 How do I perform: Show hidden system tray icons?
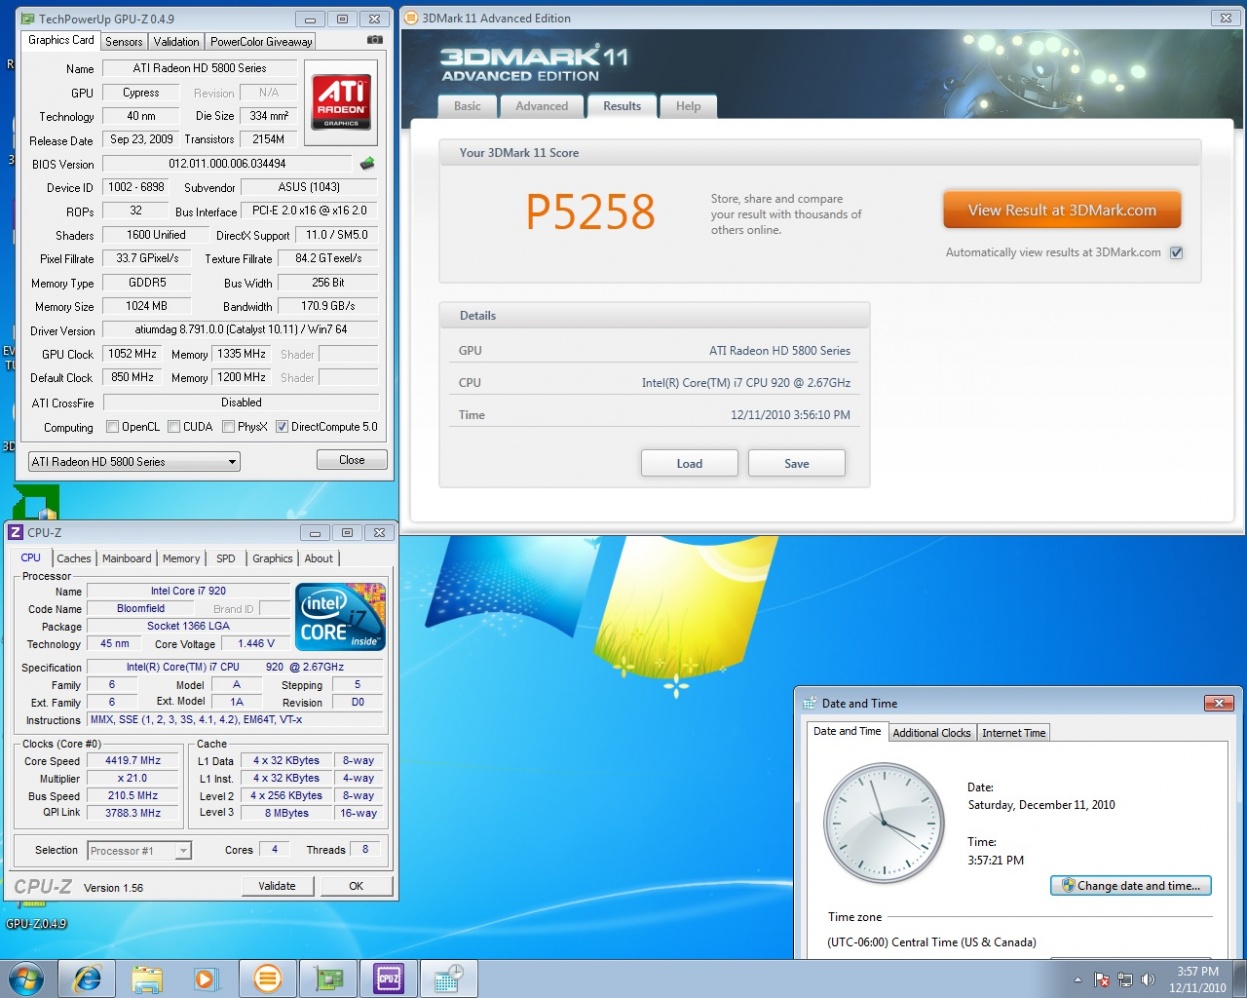pyautogui.click(x=1077, y=980)
